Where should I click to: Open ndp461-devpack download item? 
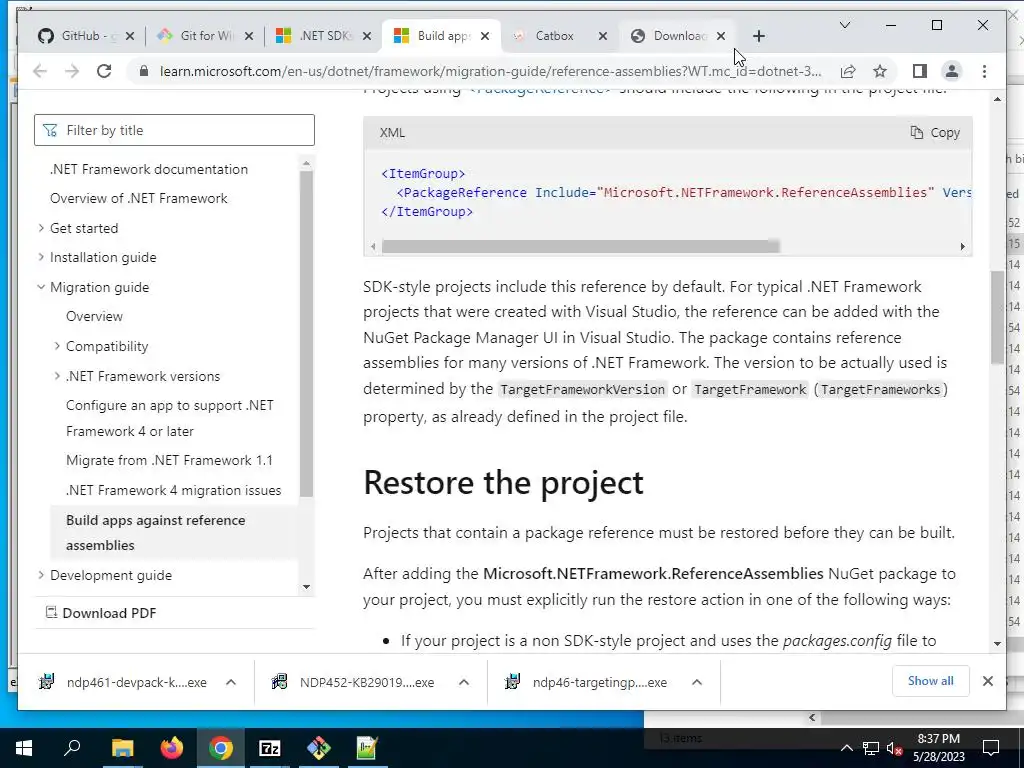click(123, 682)
